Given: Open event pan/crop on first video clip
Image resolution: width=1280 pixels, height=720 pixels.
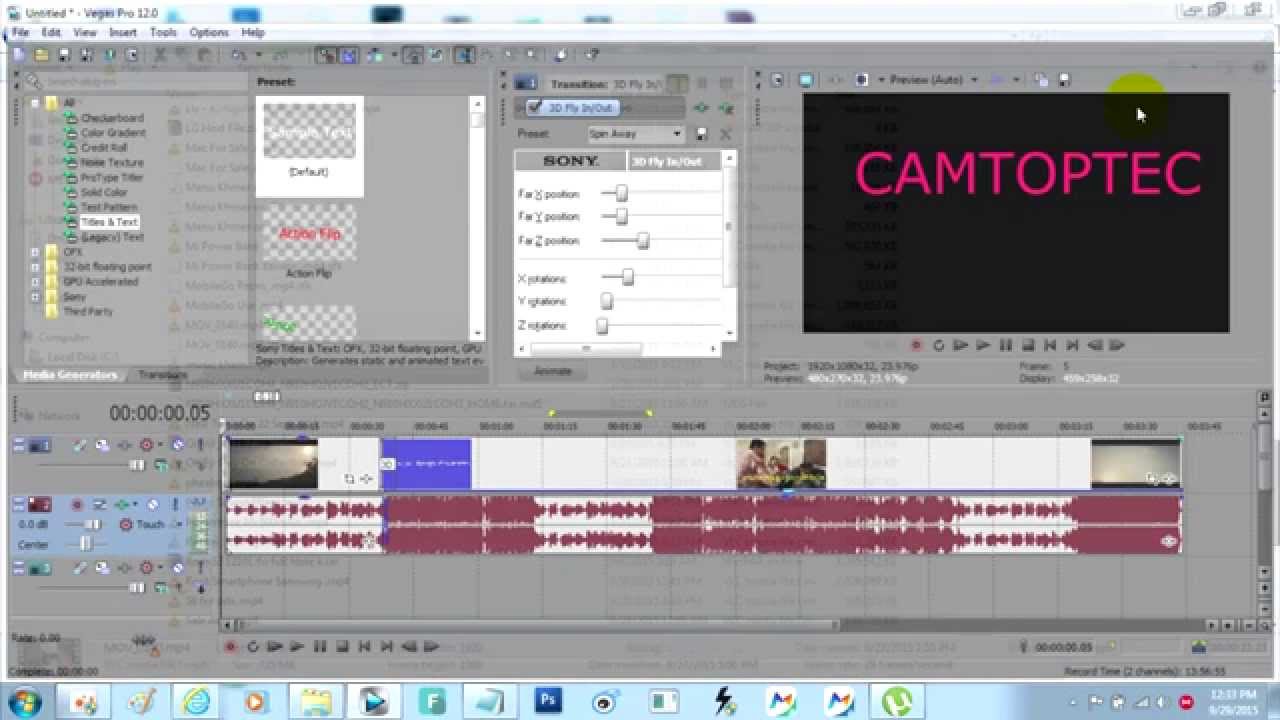Looking at the screenshot, I should coord(349,479).
